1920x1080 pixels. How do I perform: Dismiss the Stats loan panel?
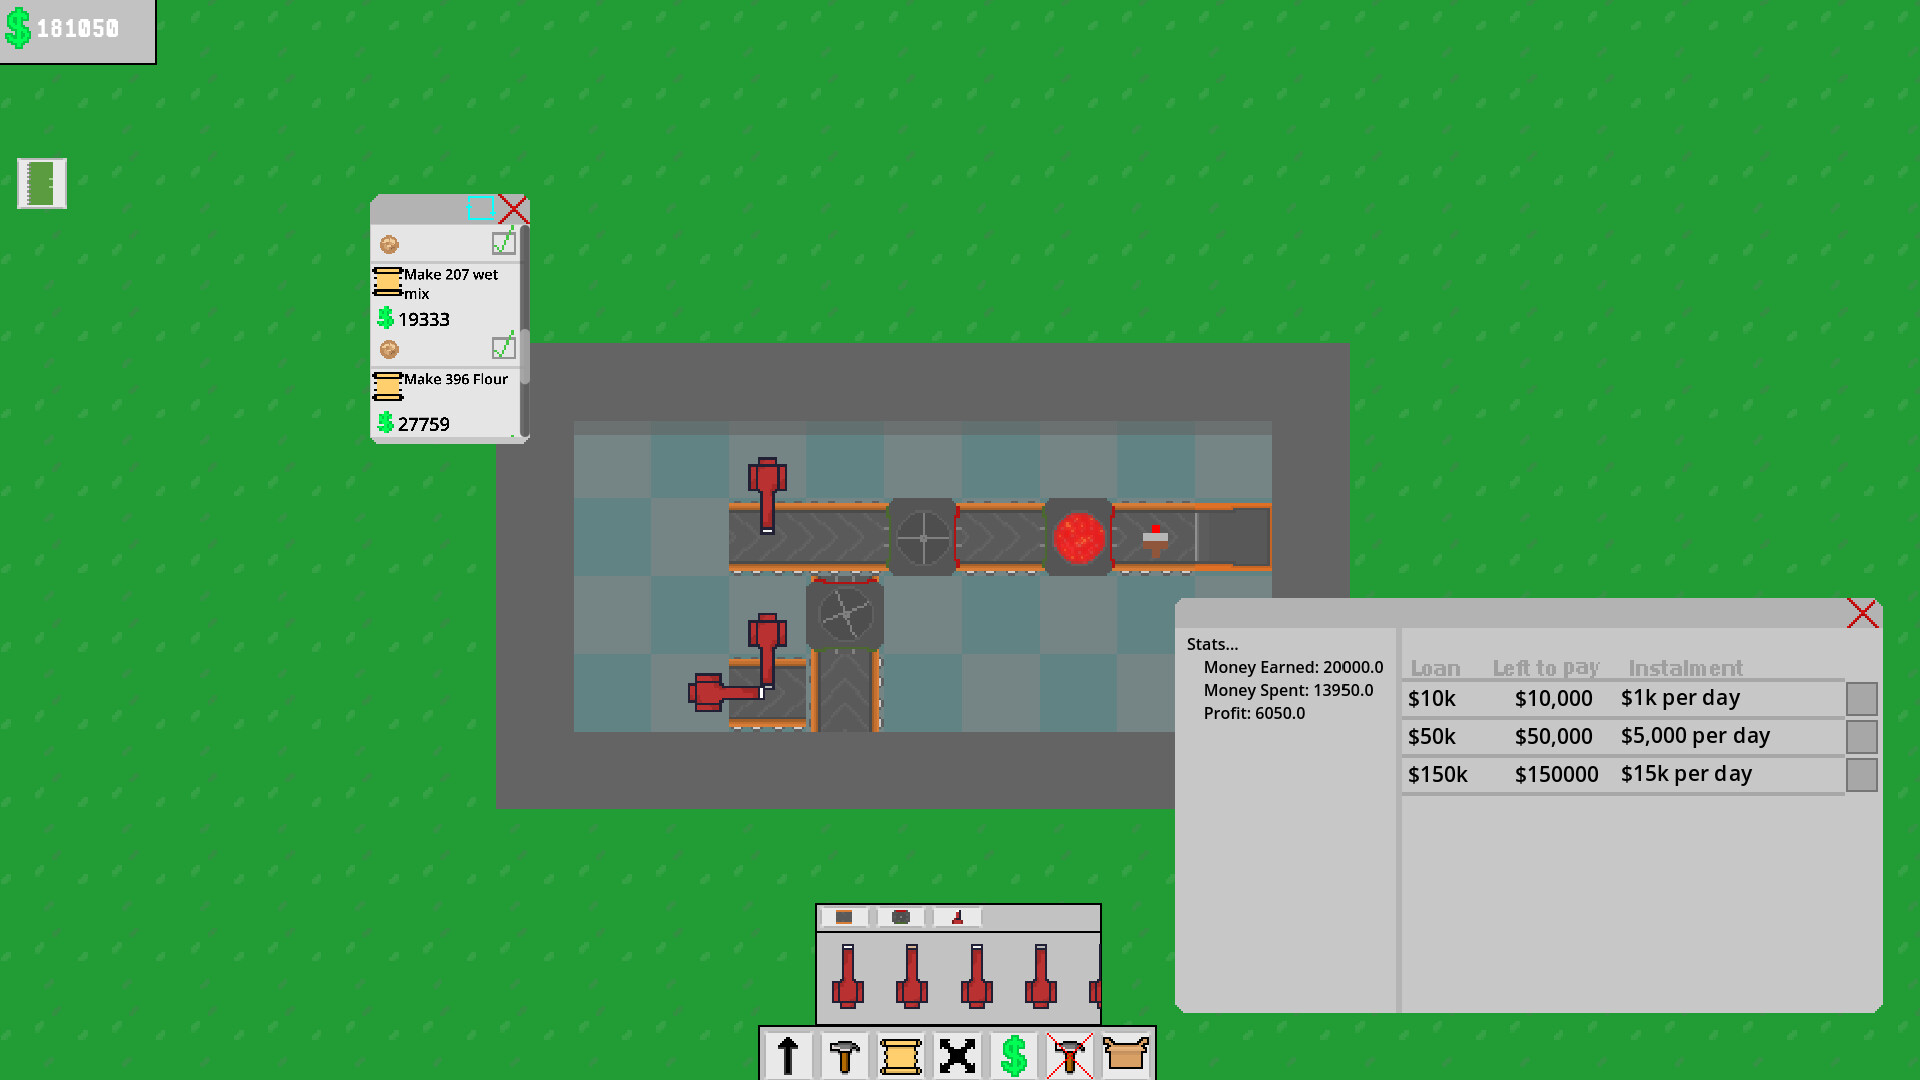[x=1862, y=613]
